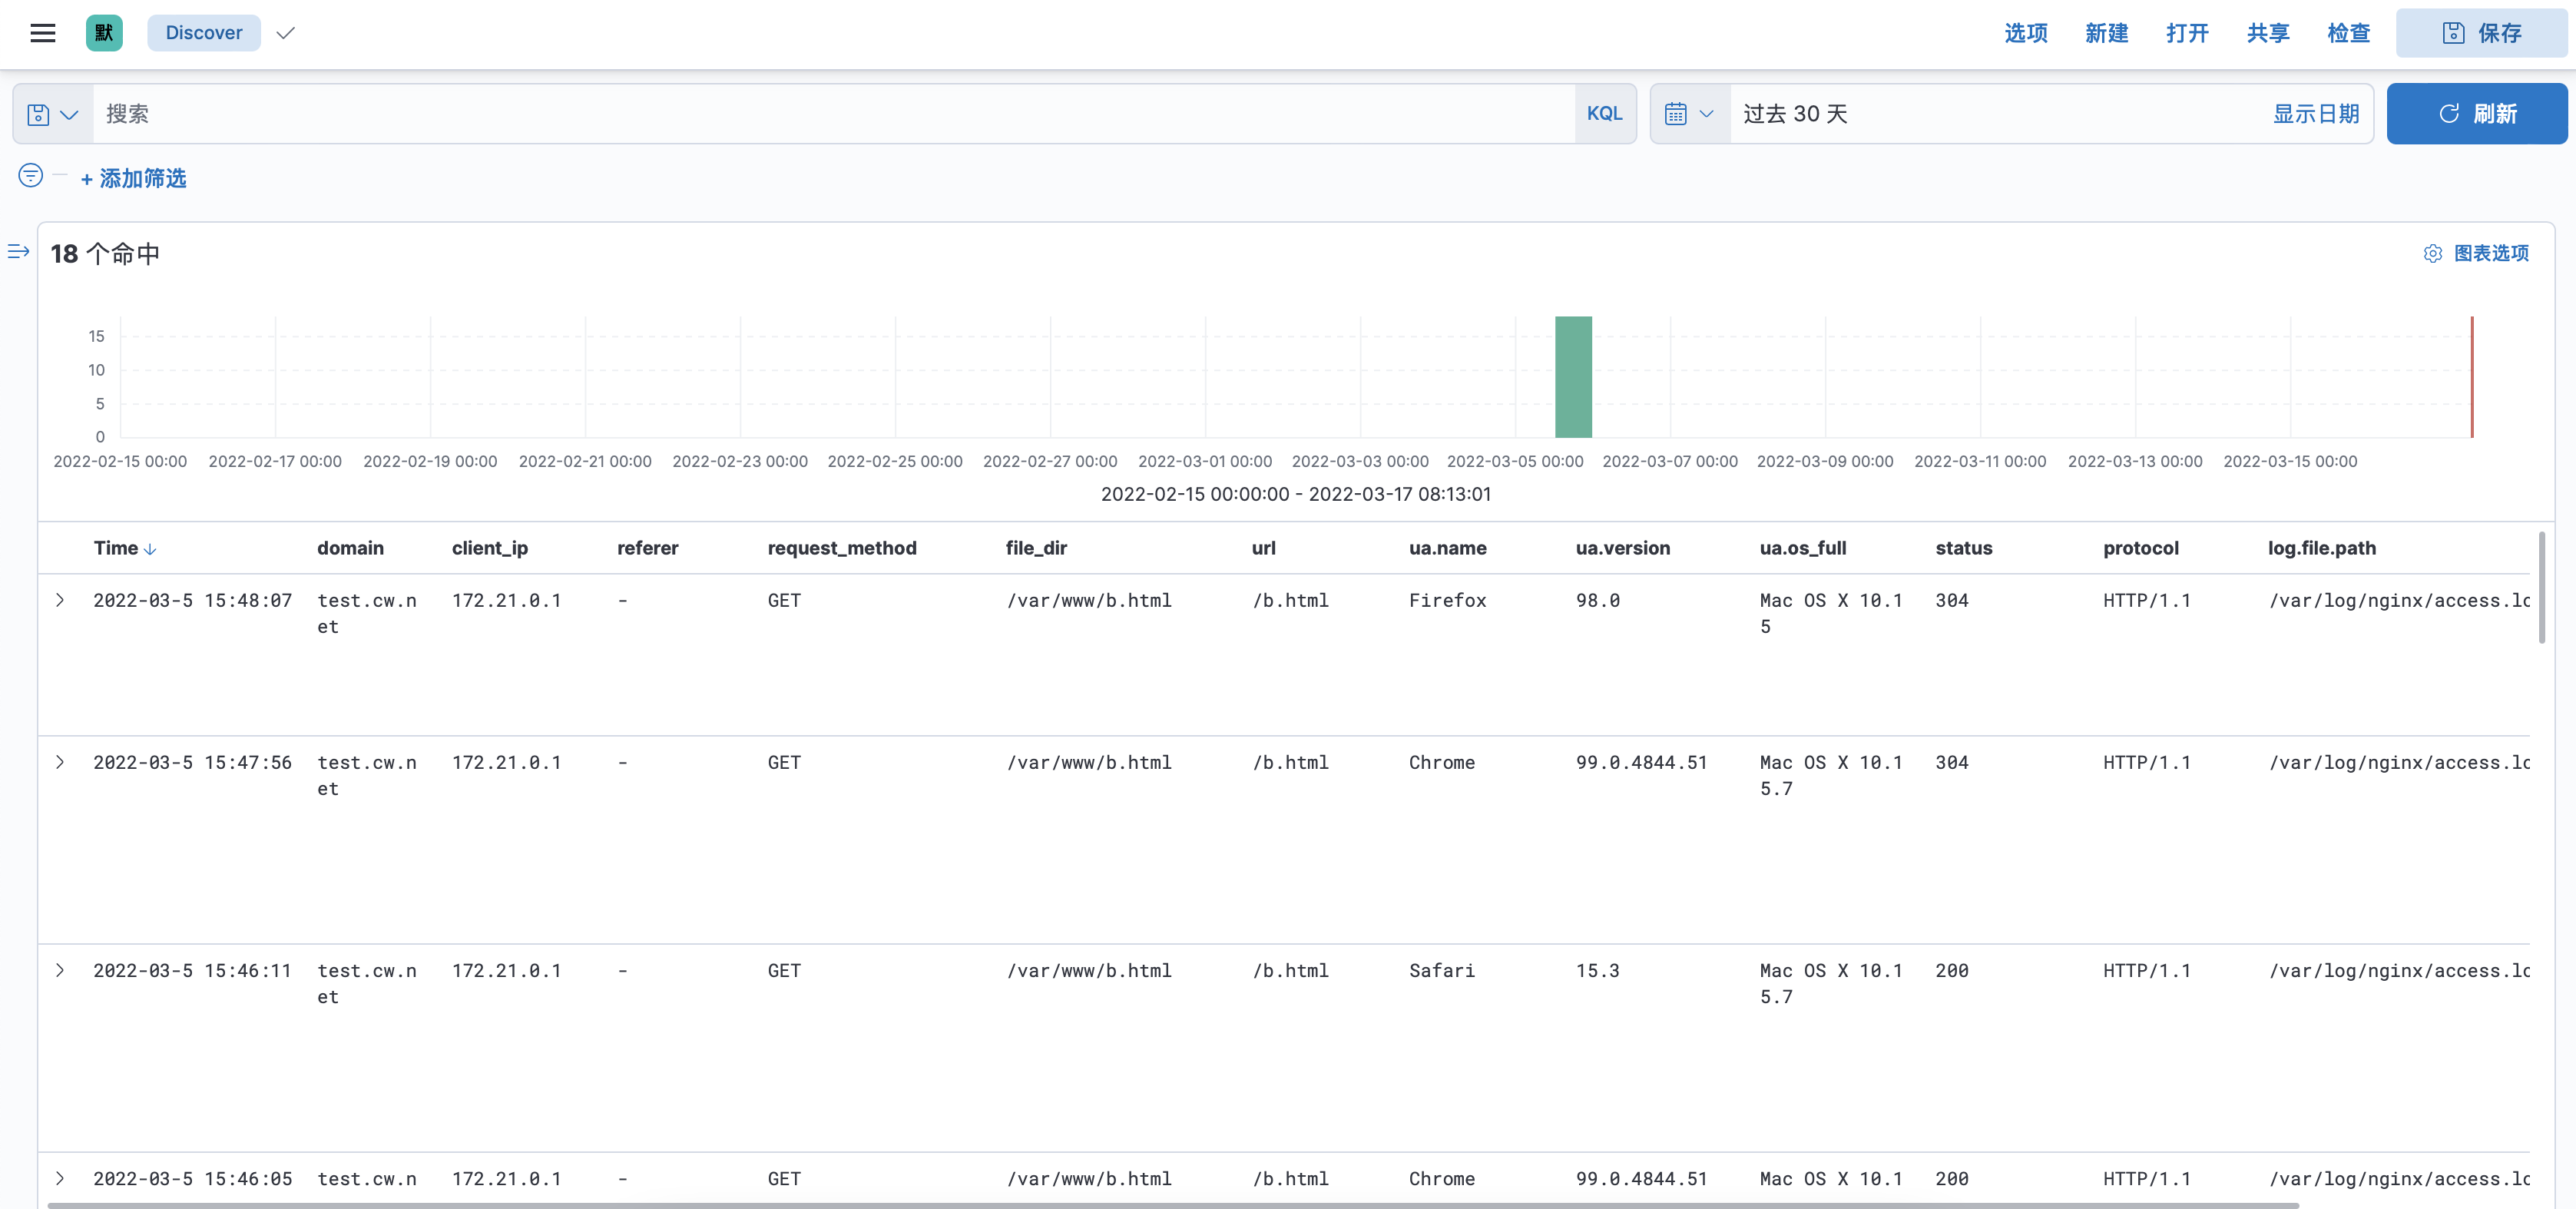
Task: Click 2022-03-5 15:46:11 time cell
Action: pos(193,970)
